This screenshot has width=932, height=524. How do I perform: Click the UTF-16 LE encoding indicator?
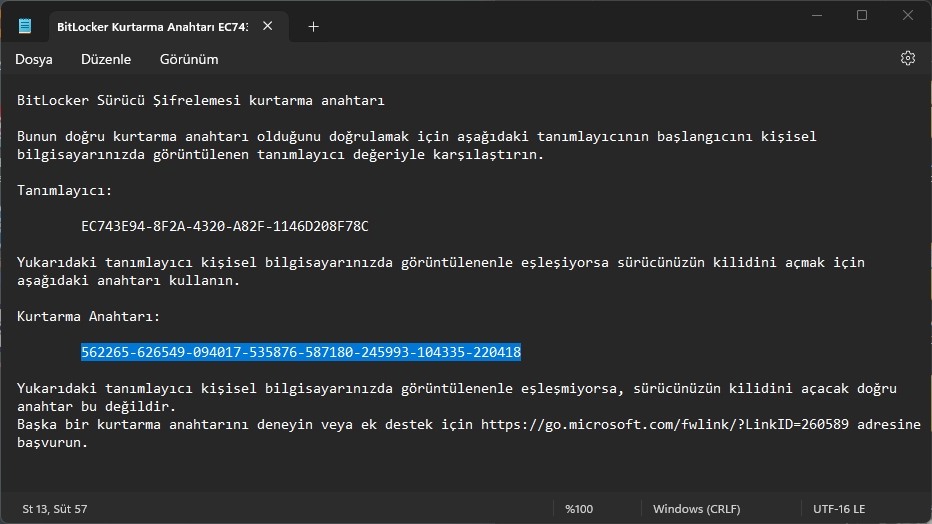tap(838, 509)
